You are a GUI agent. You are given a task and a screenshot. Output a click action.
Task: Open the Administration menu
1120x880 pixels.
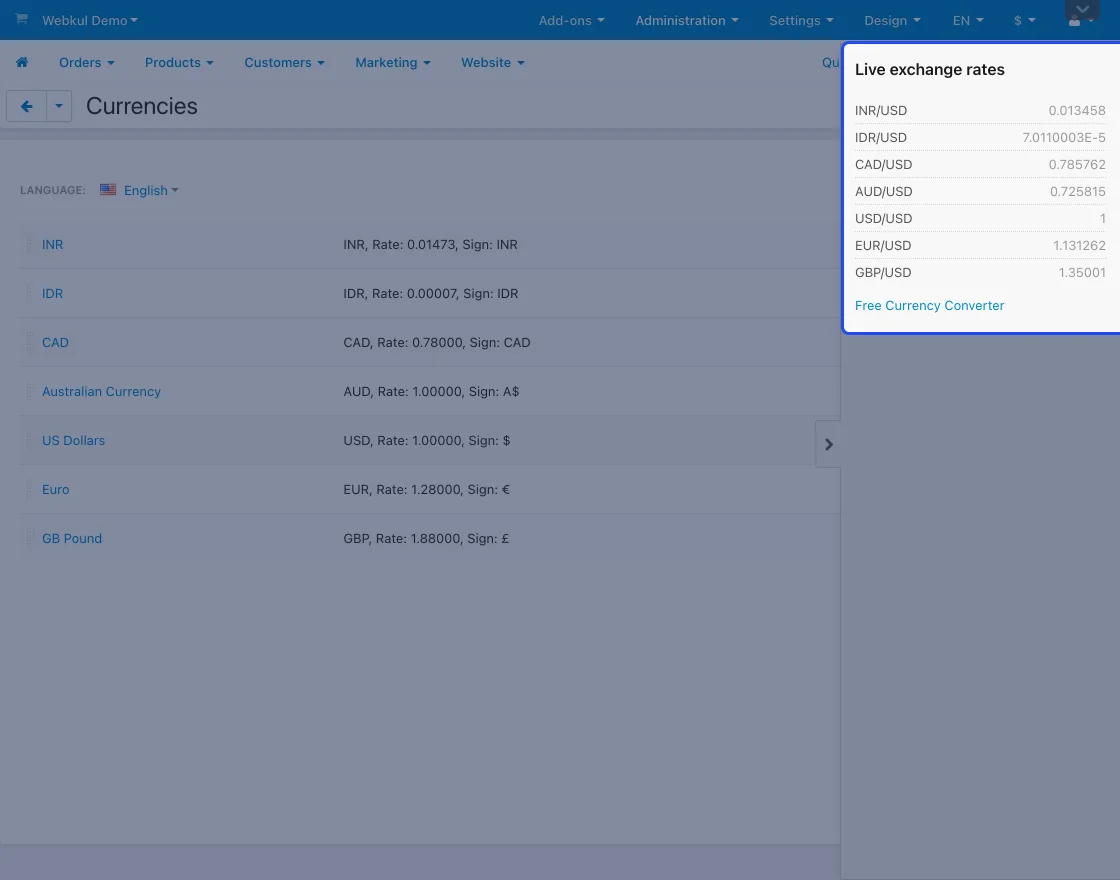pos(687,20)
